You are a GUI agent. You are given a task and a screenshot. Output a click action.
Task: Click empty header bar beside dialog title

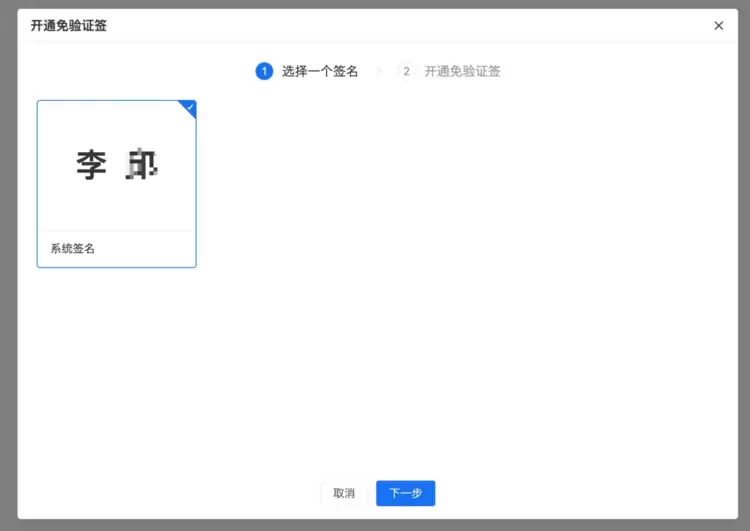point(407,26)
